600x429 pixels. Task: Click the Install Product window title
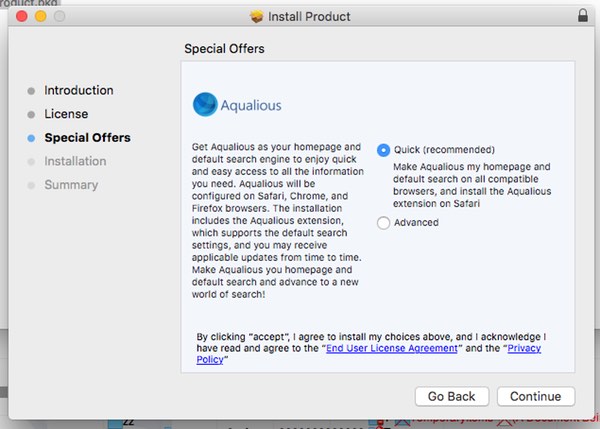(309, 16)
